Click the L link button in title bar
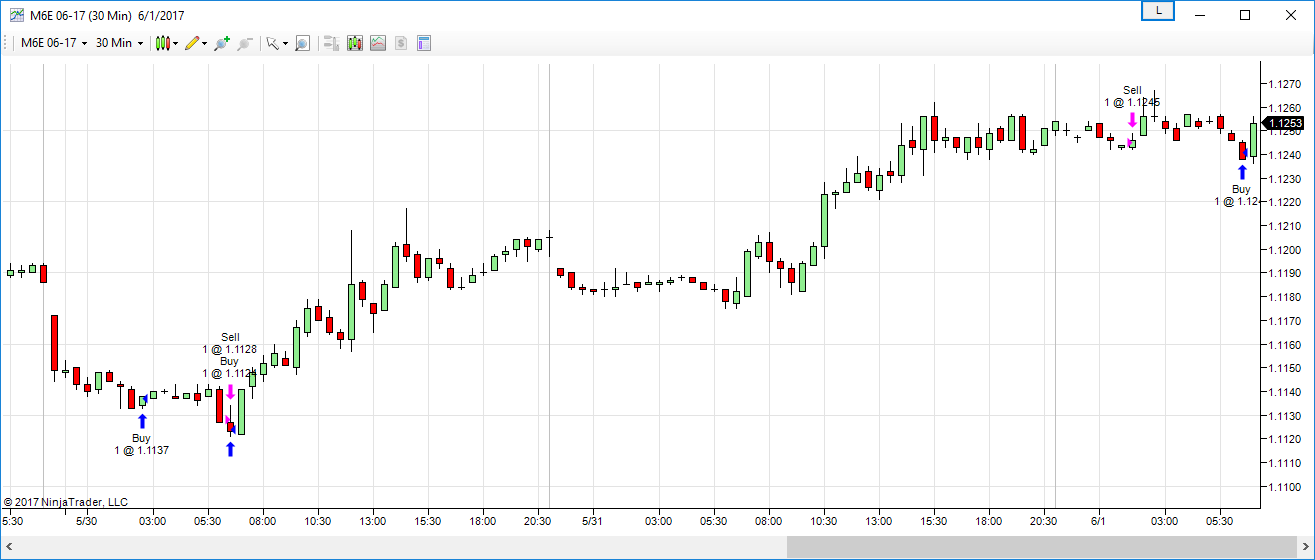The height and width of the screenshot is (560, 1315). coord(1158,10)
